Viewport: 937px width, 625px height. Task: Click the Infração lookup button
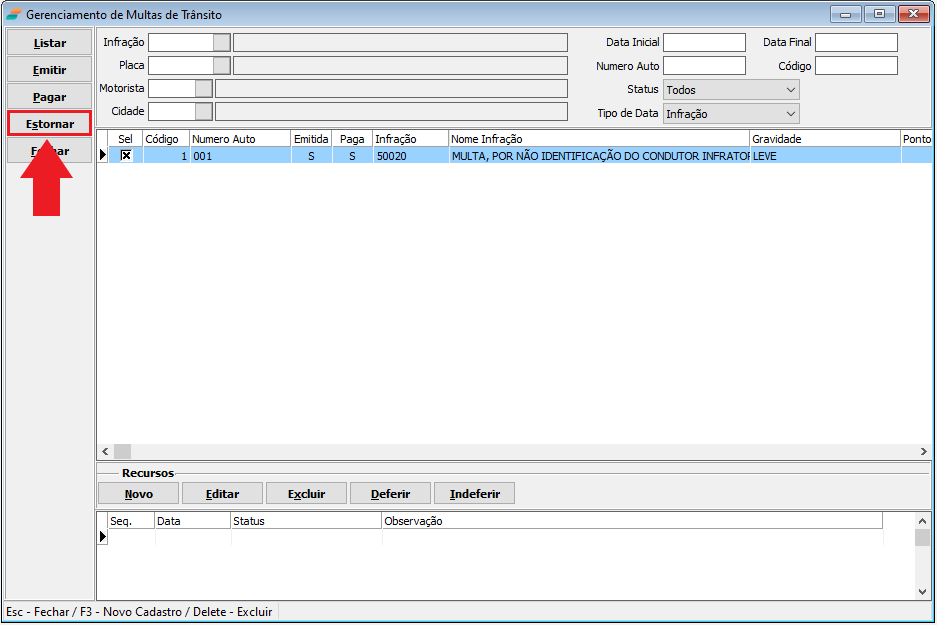(x=221, y=42)
